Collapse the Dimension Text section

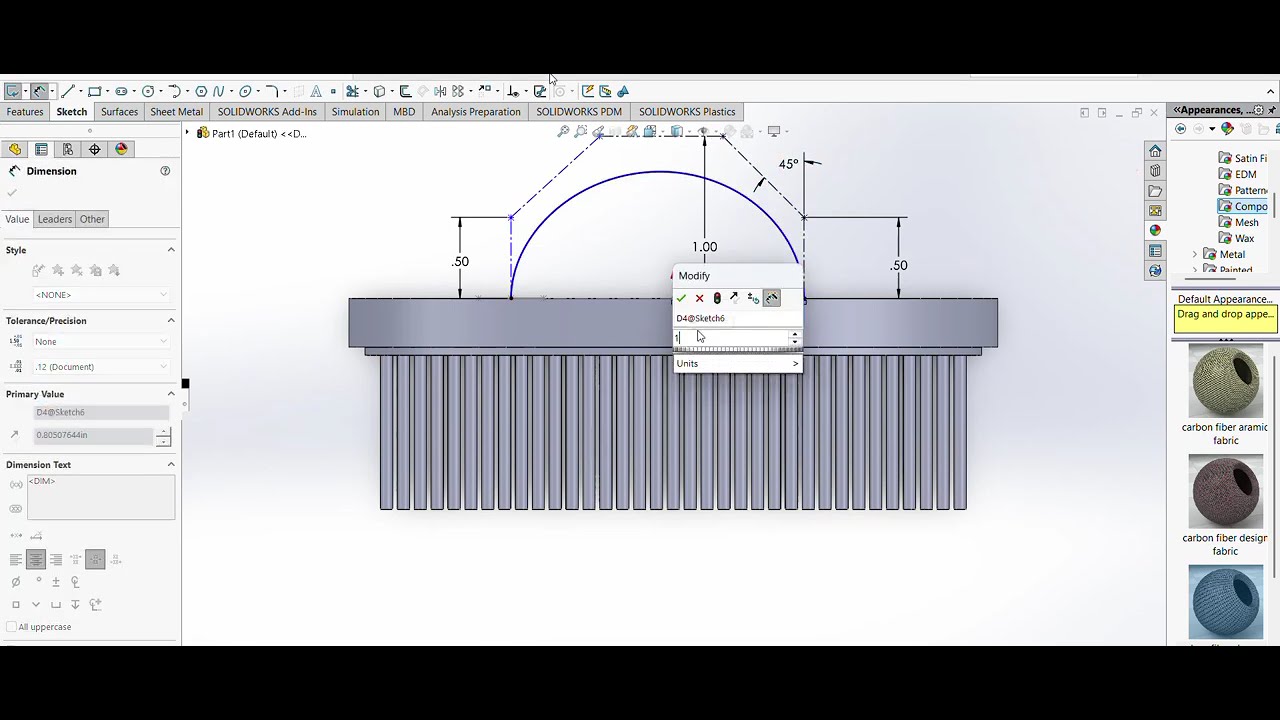(171, 465)
